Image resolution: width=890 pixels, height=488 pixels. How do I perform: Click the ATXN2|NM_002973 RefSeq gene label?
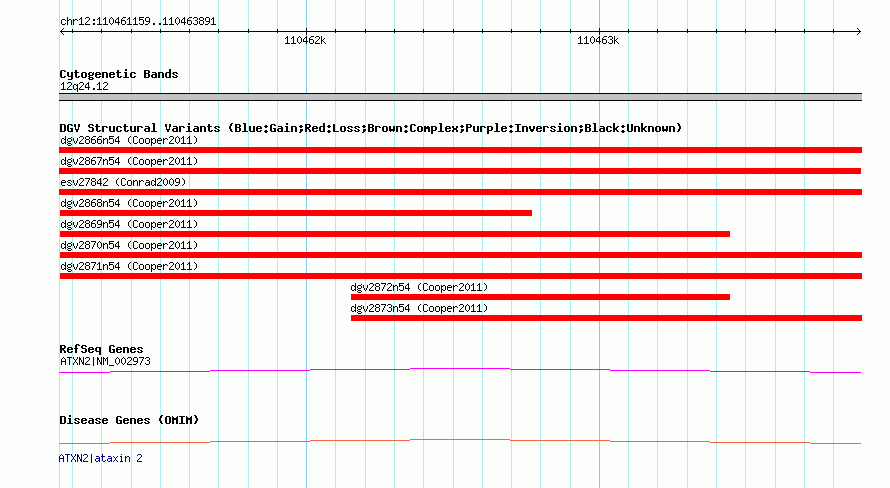click(x=105, y=361)
